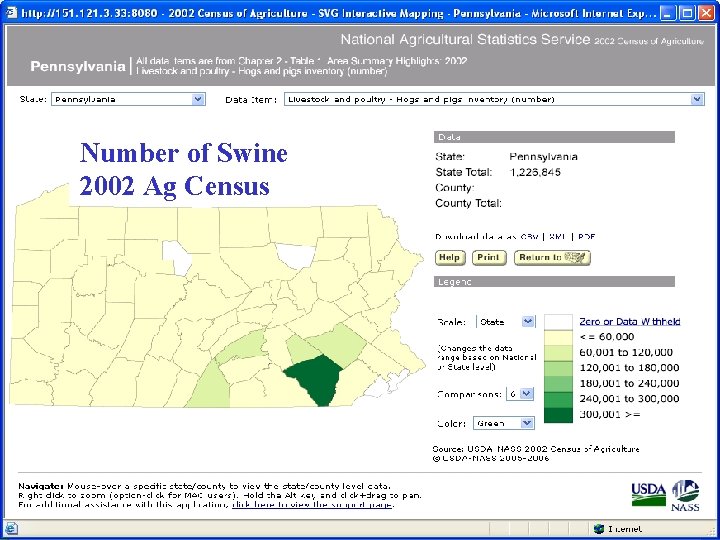
Task: Open the Comparisons dropdown showing 6
Action: pos(520,394)
